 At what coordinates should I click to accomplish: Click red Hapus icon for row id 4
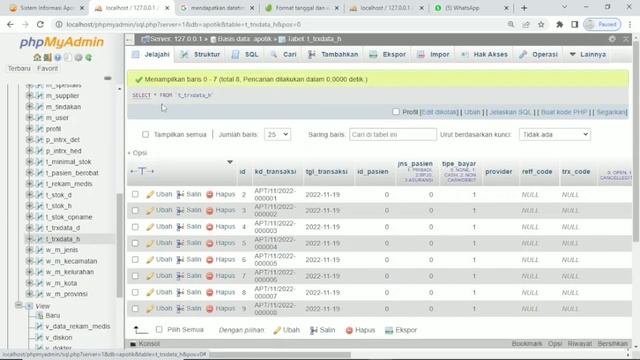click(210, 227)
